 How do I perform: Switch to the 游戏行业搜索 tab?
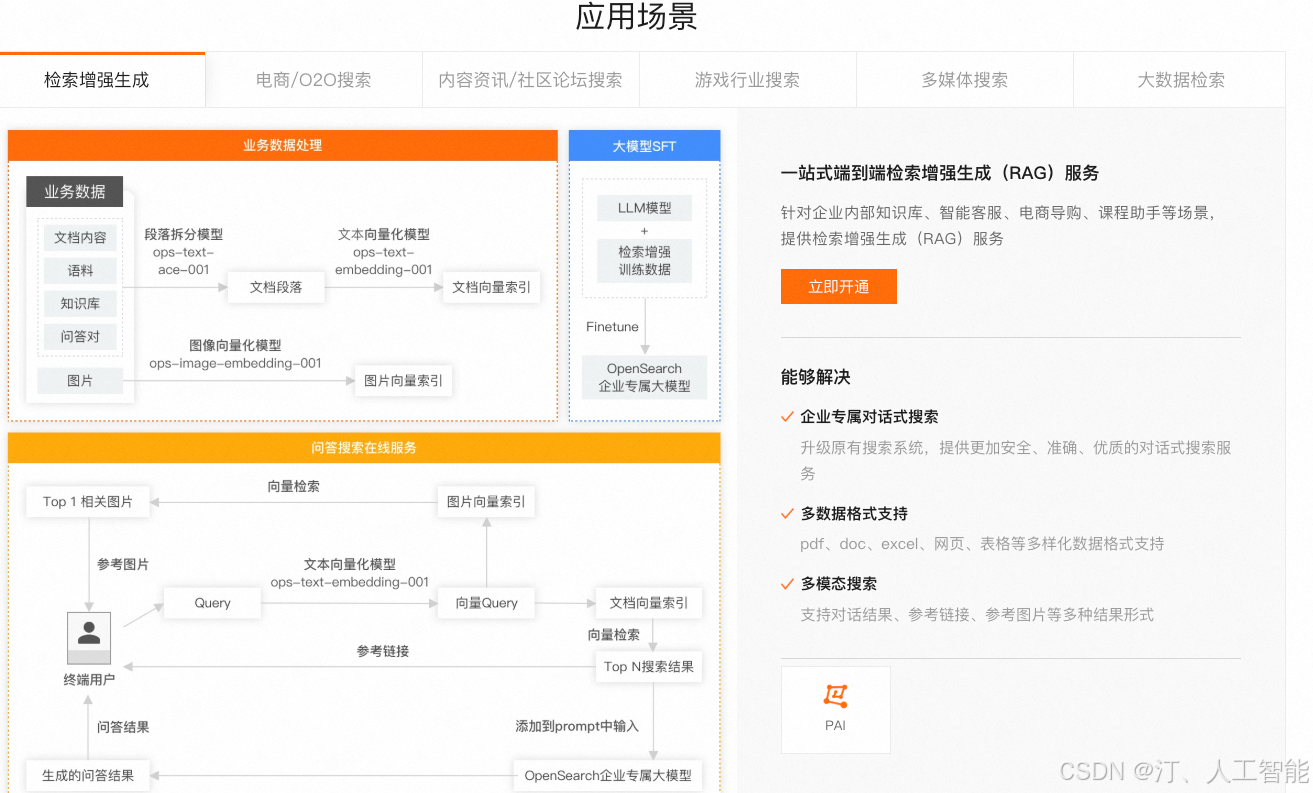[x=747, y=80]
